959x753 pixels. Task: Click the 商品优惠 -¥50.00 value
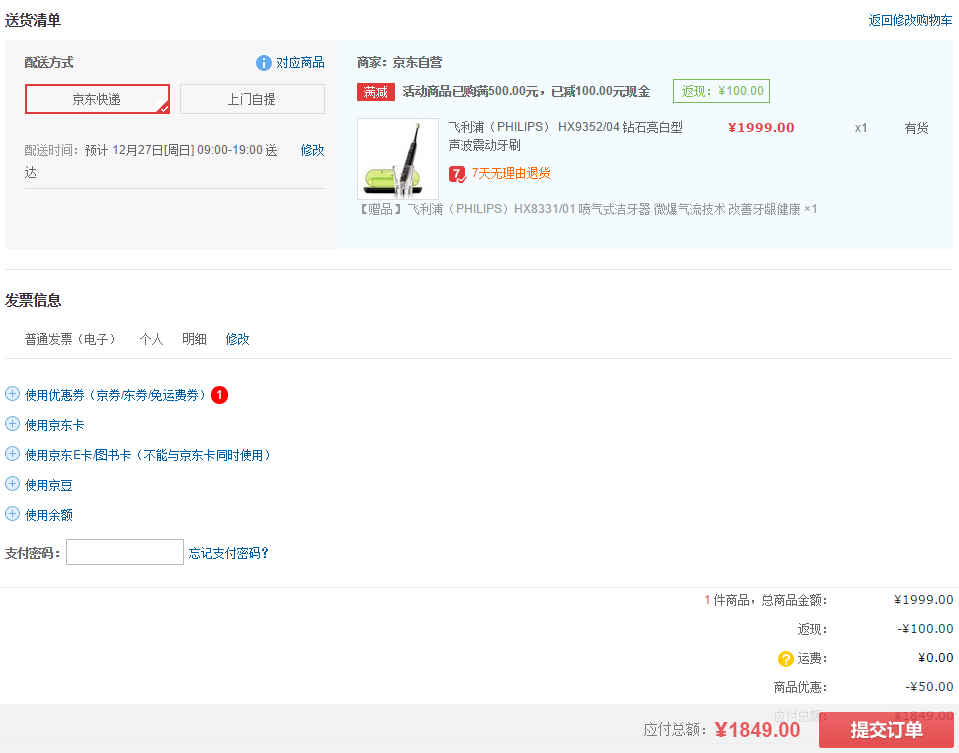929,687
